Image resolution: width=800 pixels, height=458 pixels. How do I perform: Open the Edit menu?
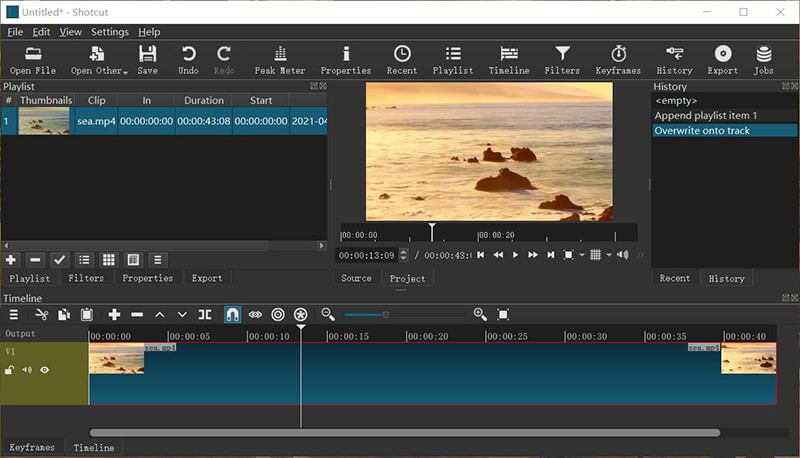coord(41,32)
